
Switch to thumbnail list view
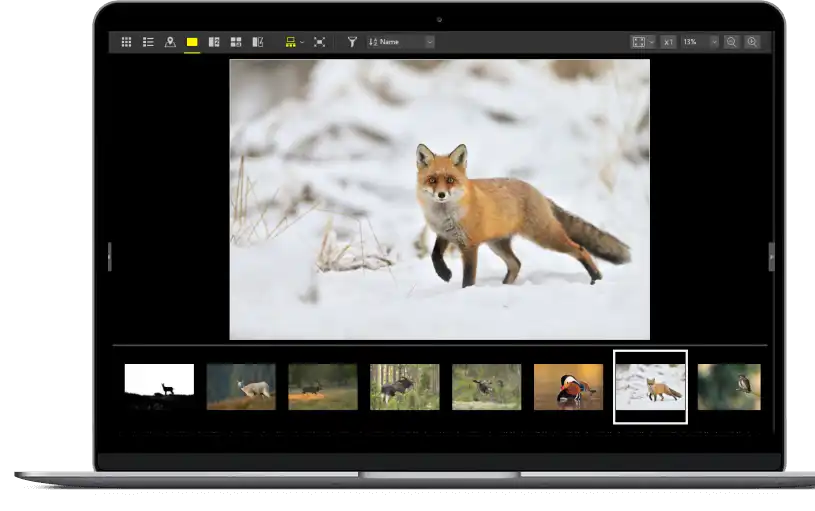click(x=148, y=42)
